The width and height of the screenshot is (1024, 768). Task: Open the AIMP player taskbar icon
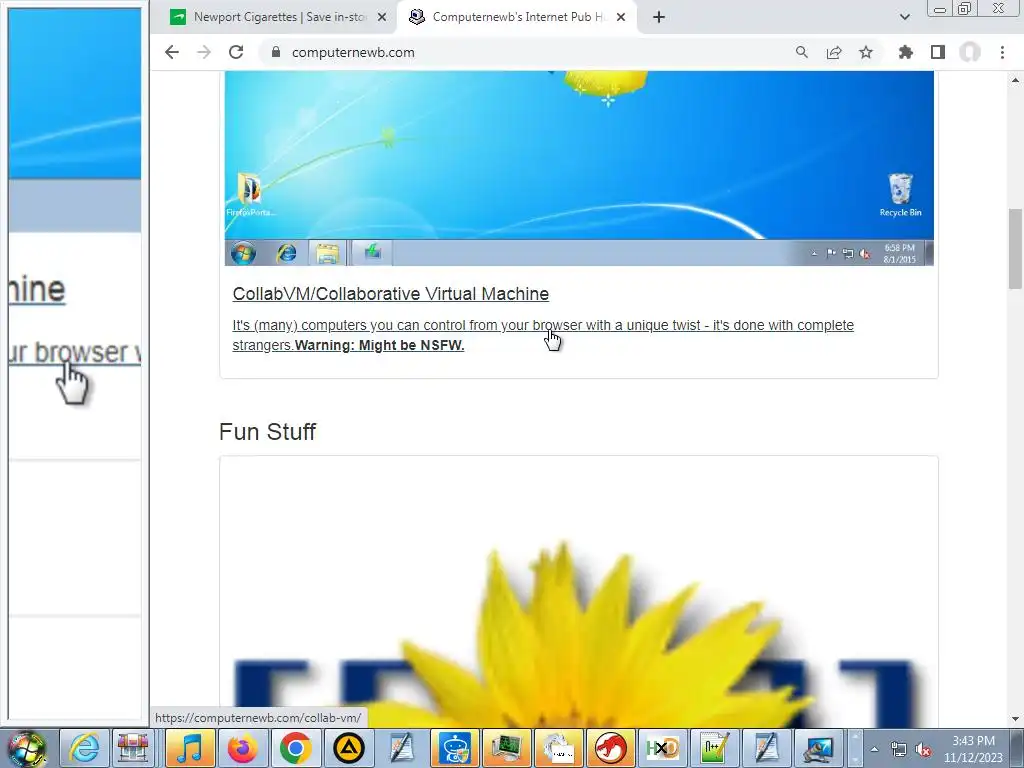(x=348, y=748)
